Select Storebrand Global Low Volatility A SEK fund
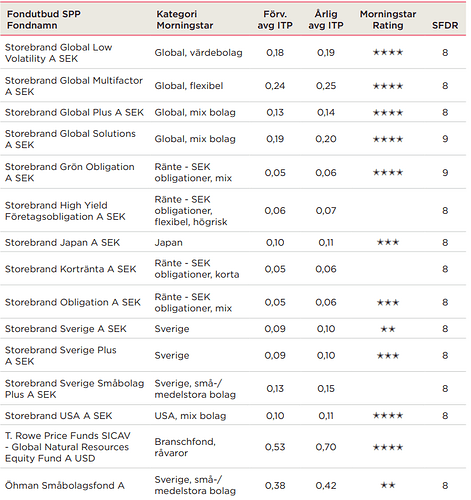This screenshot has height=500, width=471. coord(58,53)
